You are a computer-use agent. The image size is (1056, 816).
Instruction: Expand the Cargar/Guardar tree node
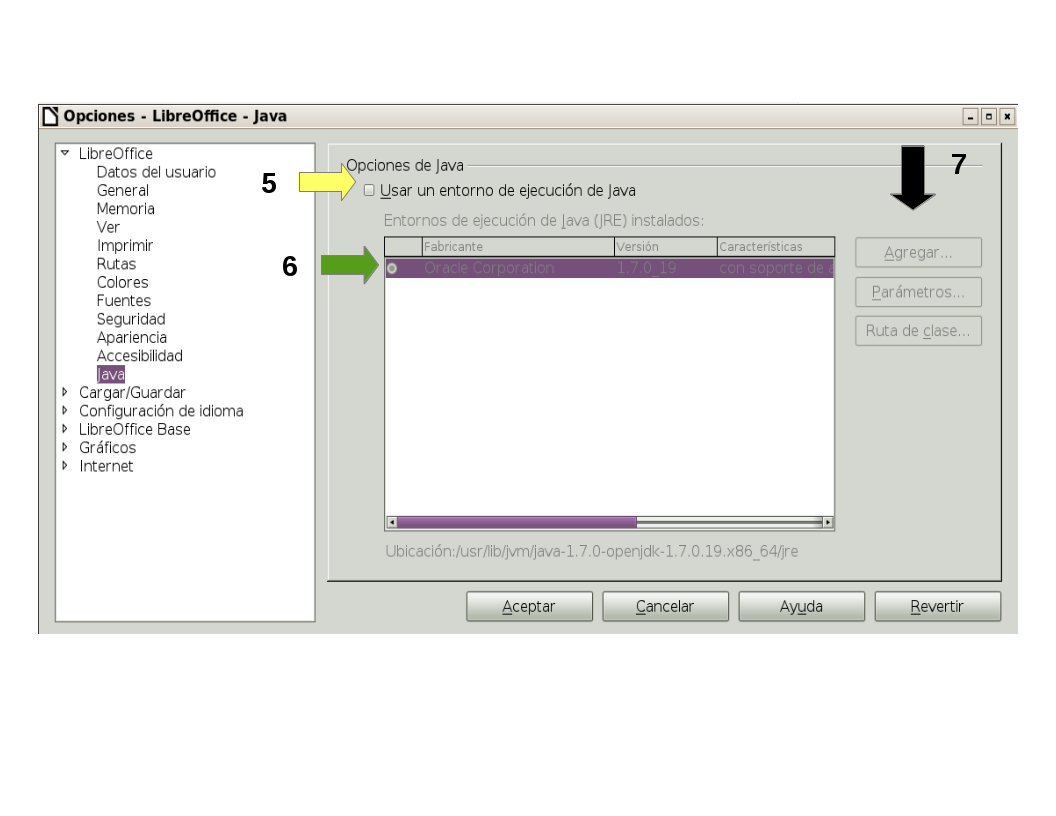[x=65, y=392]
